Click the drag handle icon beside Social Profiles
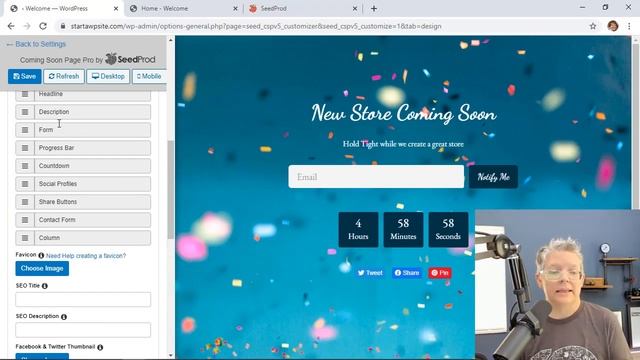Viewport: 640px width, 360px height. pyautogui.click(x=25, y=184)
